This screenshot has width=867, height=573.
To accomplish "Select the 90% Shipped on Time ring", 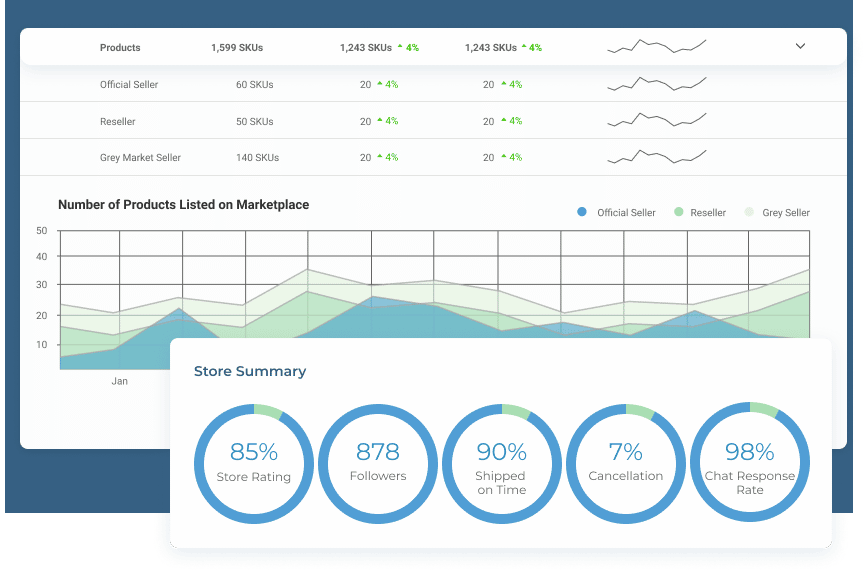I will coord(501,461).
